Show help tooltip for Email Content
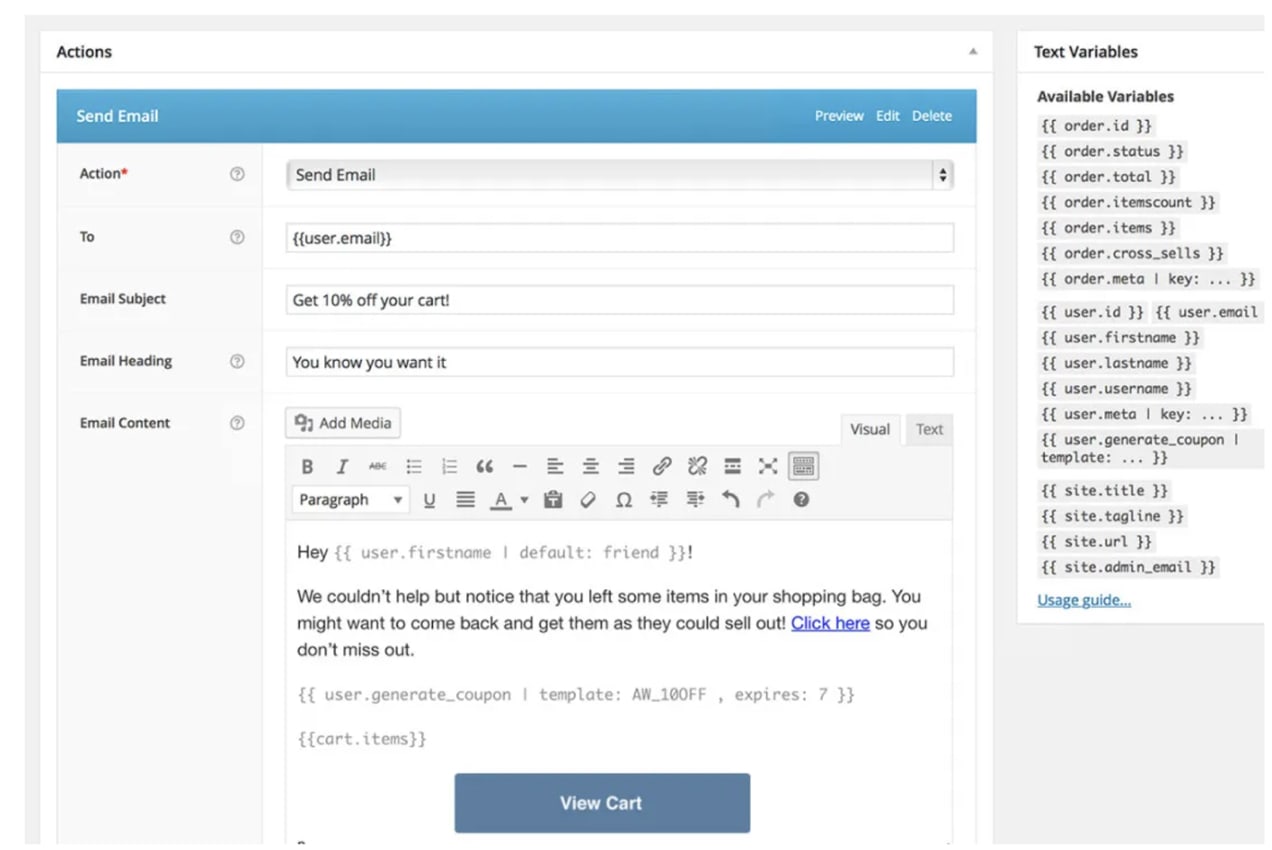The height and width of the screenshot is (850, 1272). 237,423
